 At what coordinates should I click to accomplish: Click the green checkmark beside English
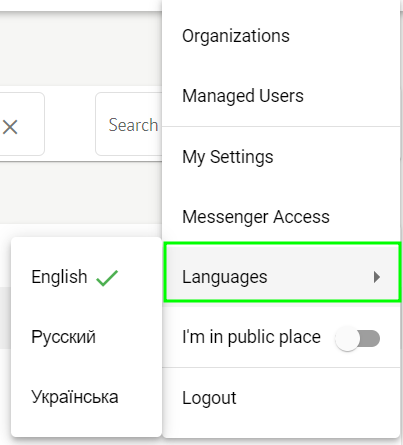tap(107, 278)
